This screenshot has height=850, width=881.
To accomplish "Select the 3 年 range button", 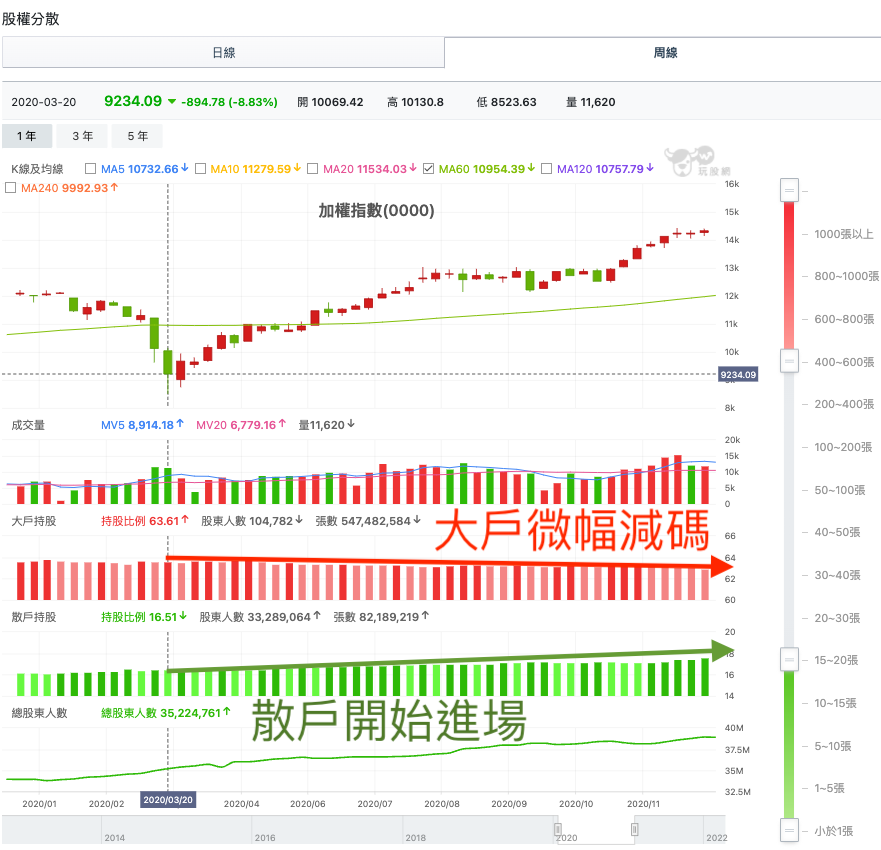I will click(82, 136).
